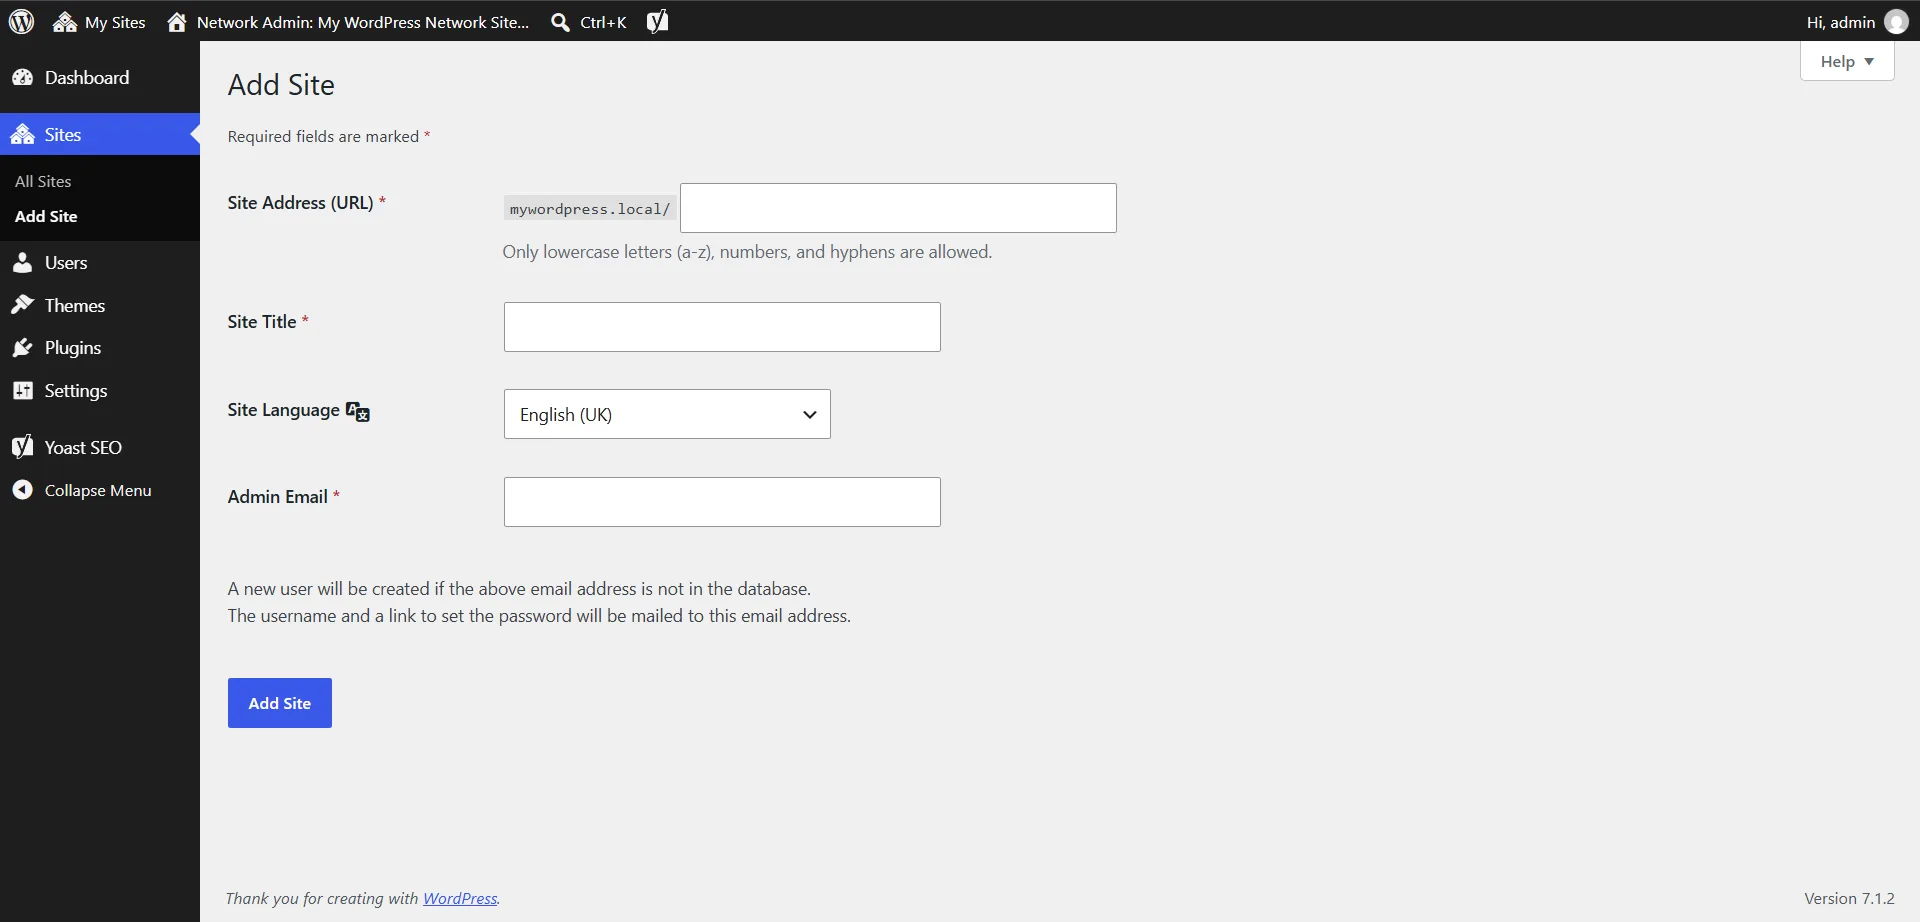Click the Users person icon
This screenshot has height=922, width=1920.
point(22,263)
